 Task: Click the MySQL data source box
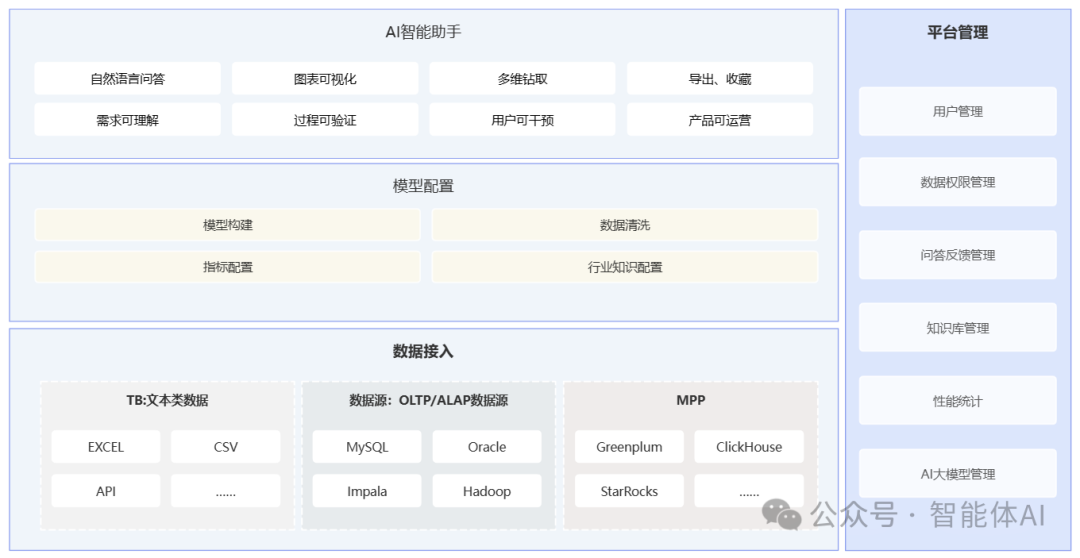367,447
